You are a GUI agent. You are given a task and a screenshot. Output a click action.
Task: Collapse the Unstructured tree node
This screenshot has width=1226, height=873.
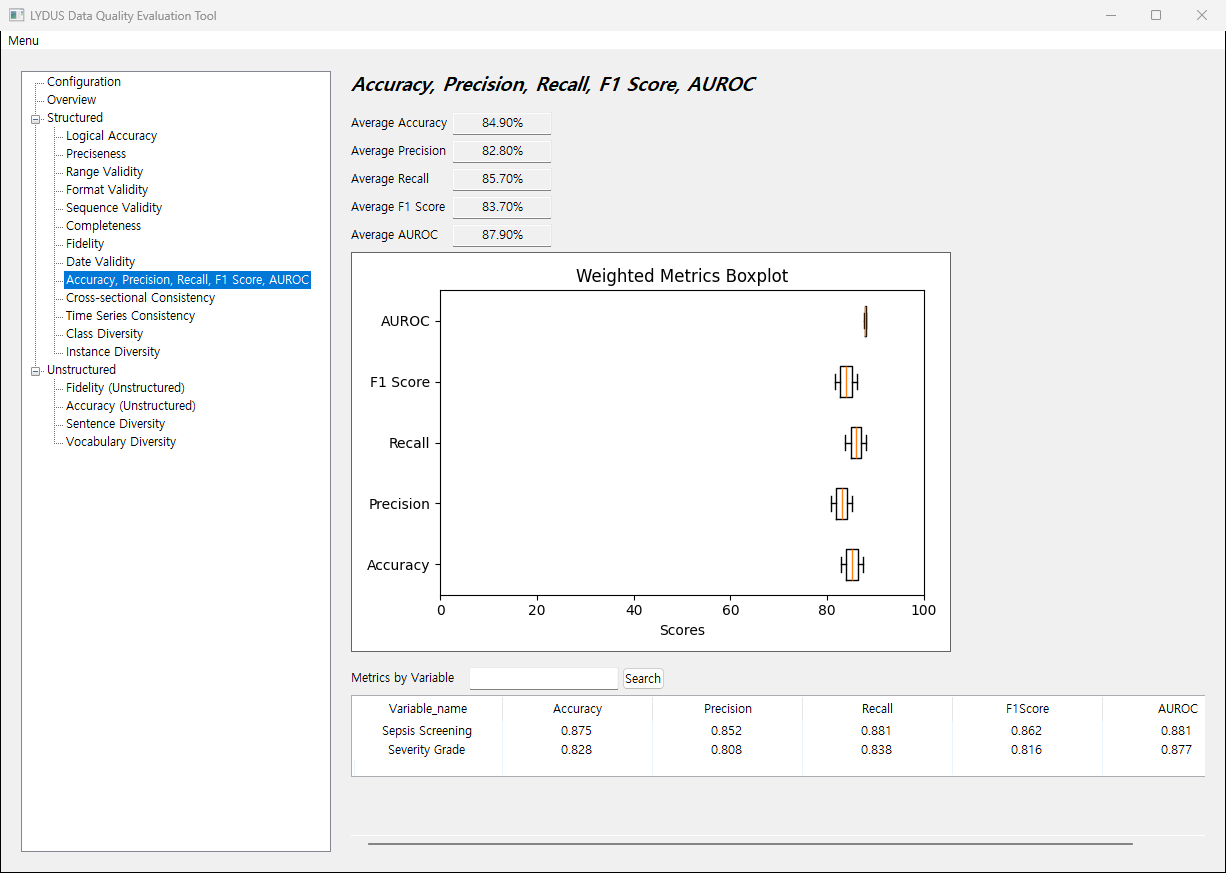tap(36, 371)
